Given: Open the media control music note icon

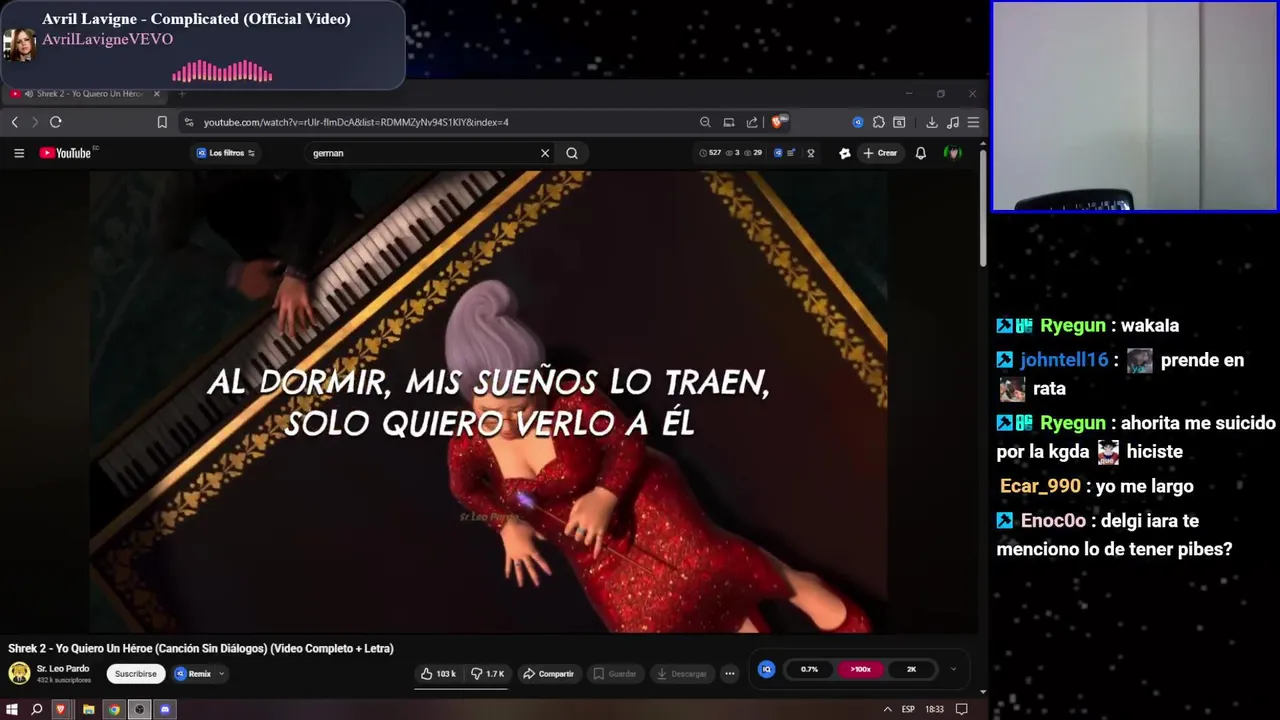Looking at the screenshot, I should pos(952,122).
